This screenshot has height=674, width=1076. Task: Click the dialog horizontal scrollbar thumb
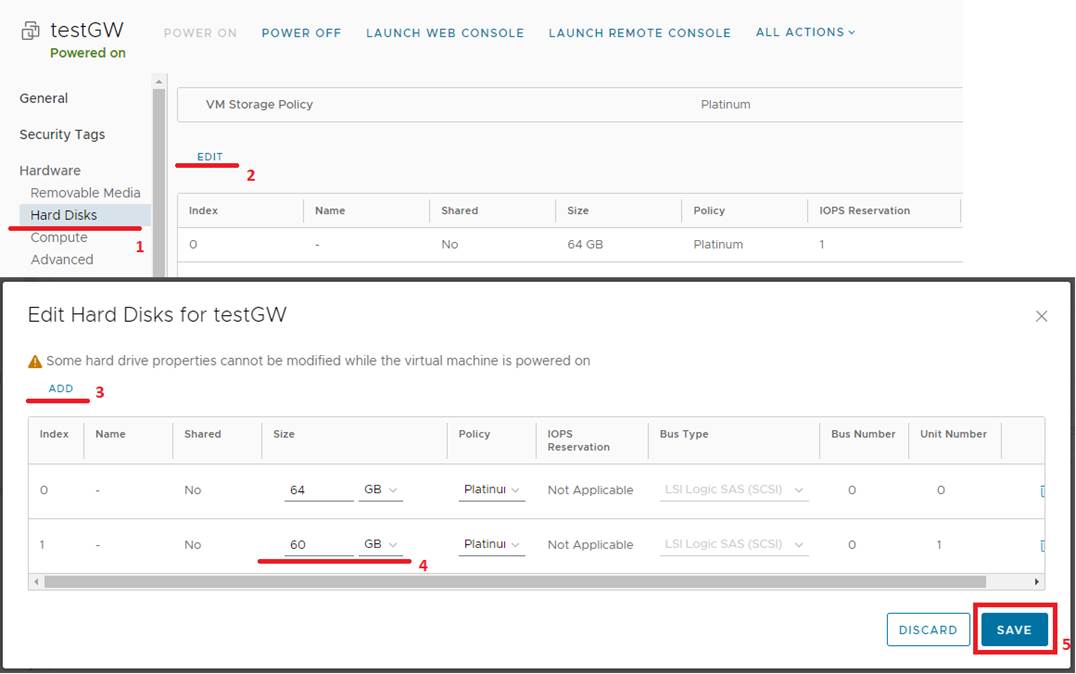pos(515,582)
